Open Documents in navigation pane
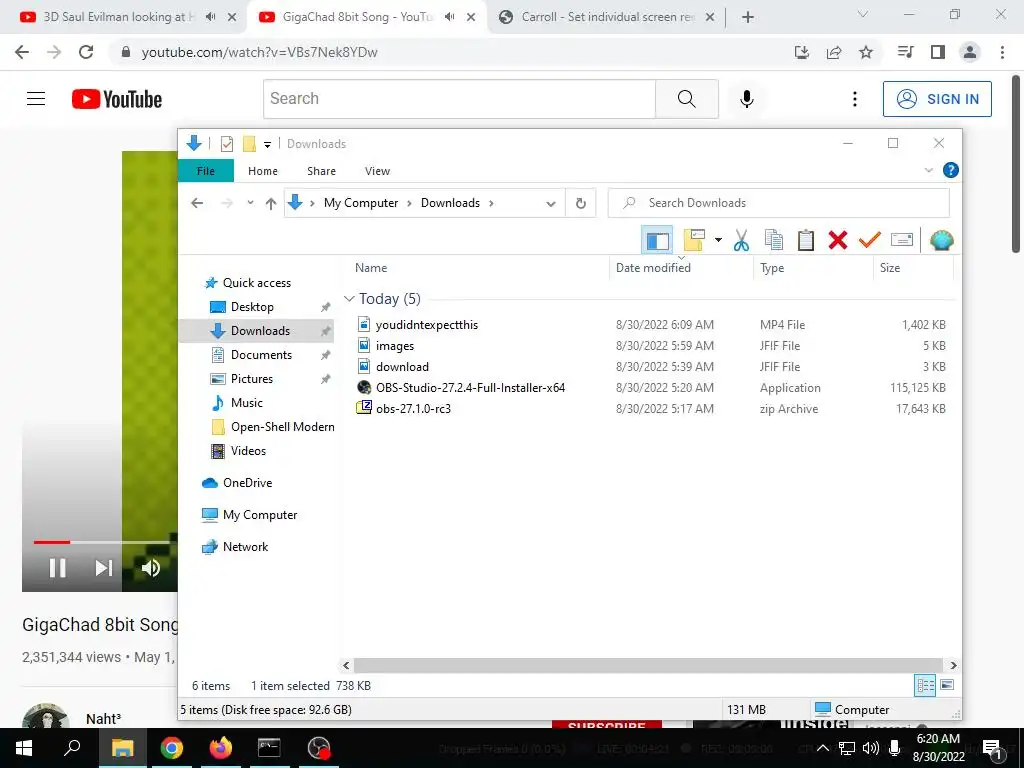Image resolution: width=1024 pixels, height=768 pixels. pyautogui.click(x=261, y=355)
